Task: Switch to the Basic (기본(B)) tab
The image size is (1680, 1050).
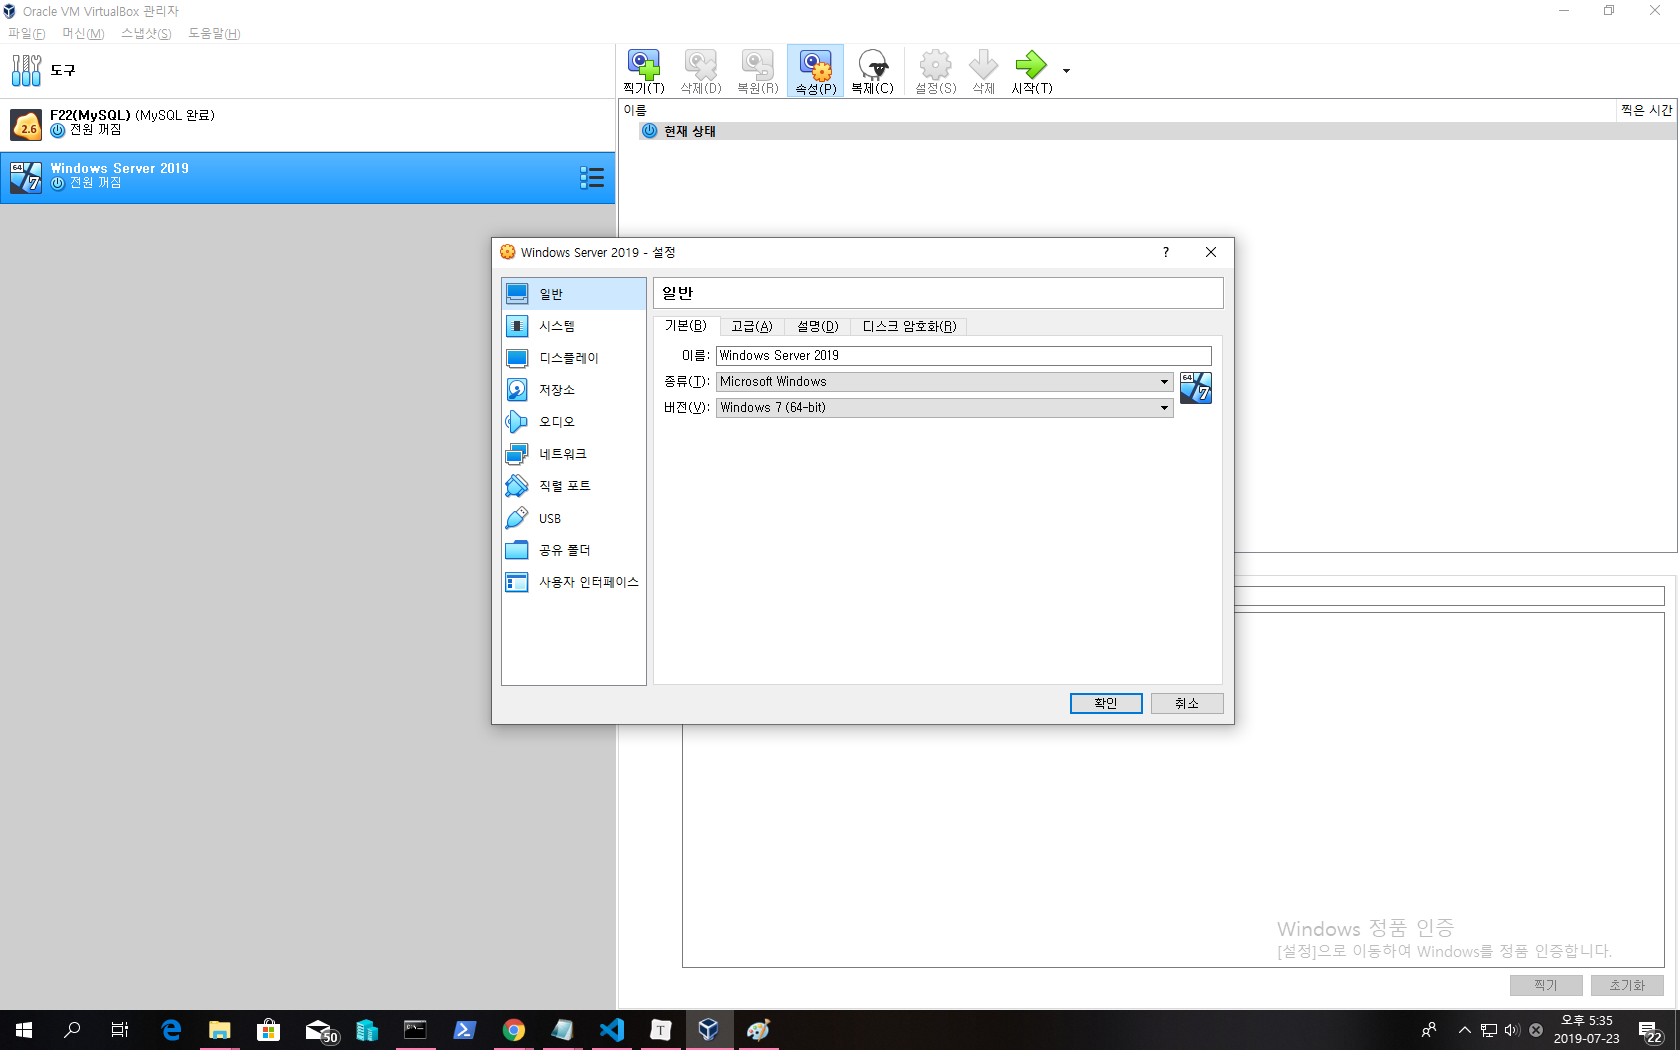Action: coord(686,326)
